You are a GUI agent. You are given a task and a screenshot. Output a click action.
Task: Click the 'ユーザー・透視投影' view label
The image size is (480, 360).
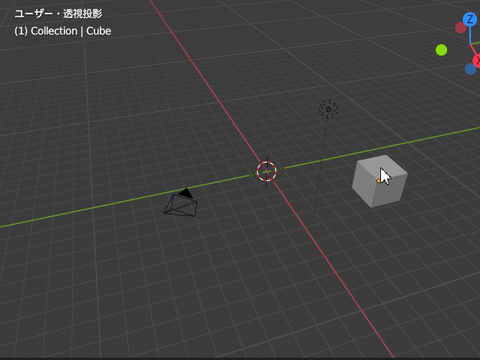[58, 14]
